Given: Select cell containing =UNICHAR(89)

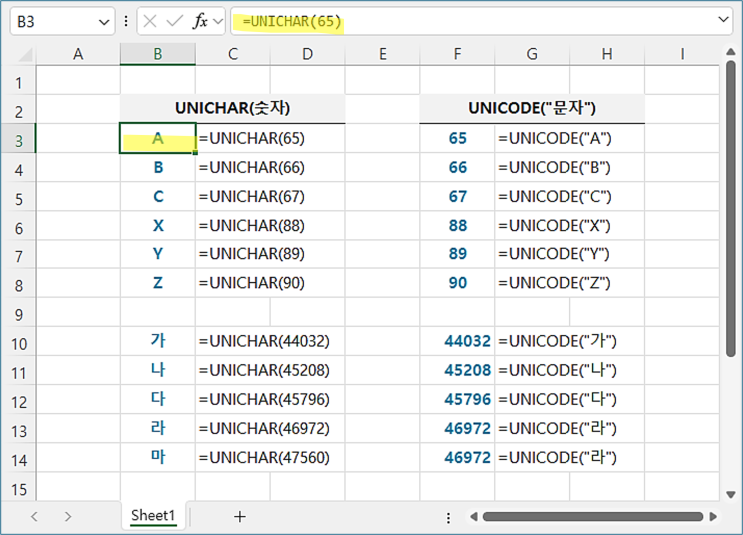Looking at the screenshot, I should 270,254.
